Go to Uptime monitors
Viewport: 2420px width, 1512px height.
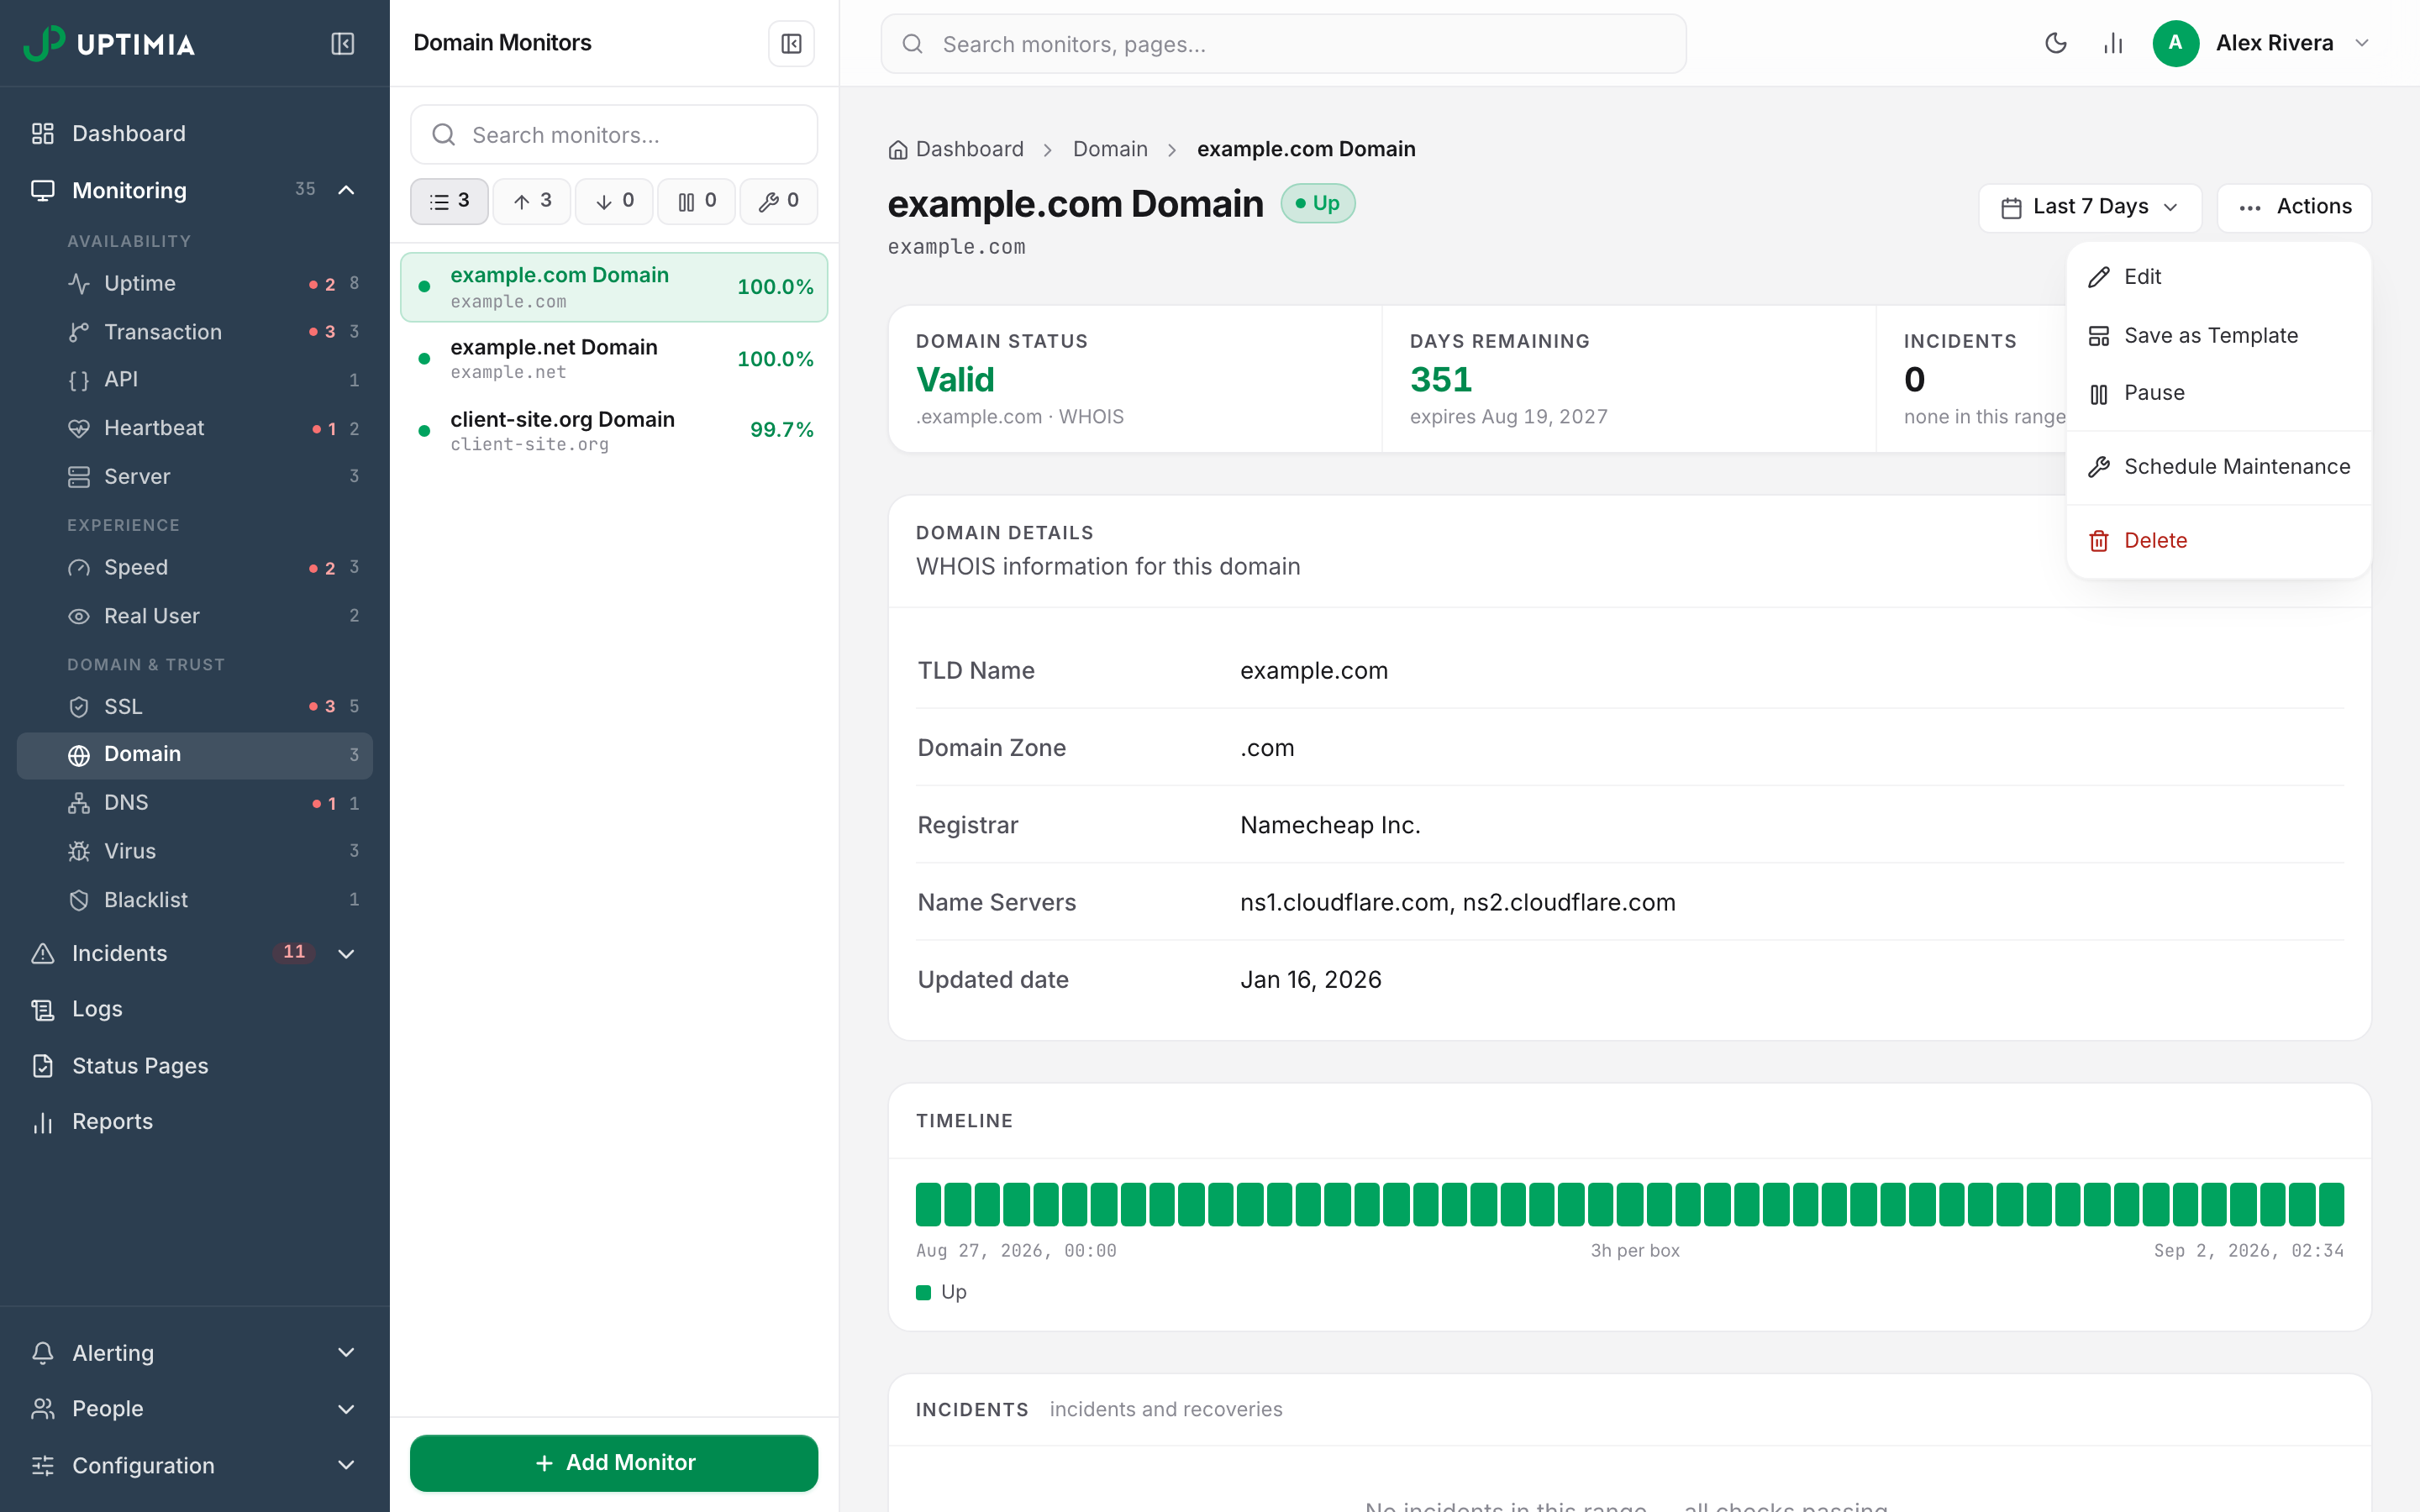coord(195,283)
